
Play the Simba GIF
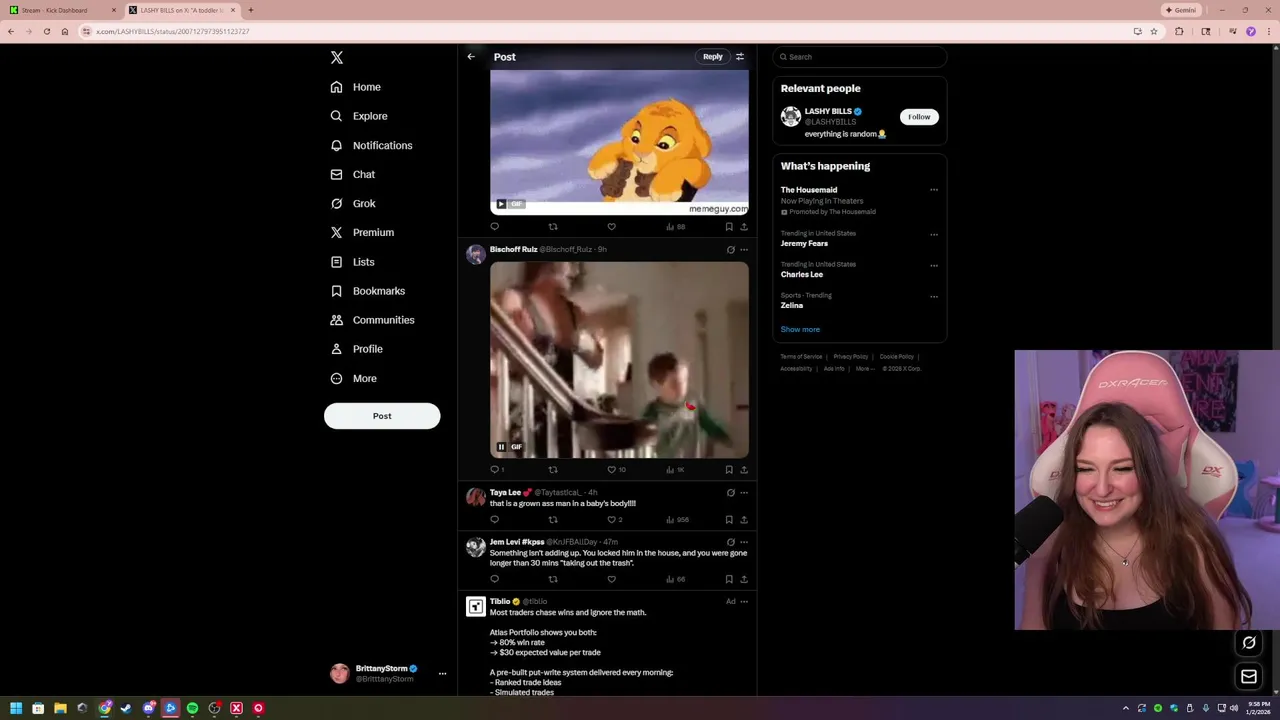pyautogui.click(x=501, y=204)
